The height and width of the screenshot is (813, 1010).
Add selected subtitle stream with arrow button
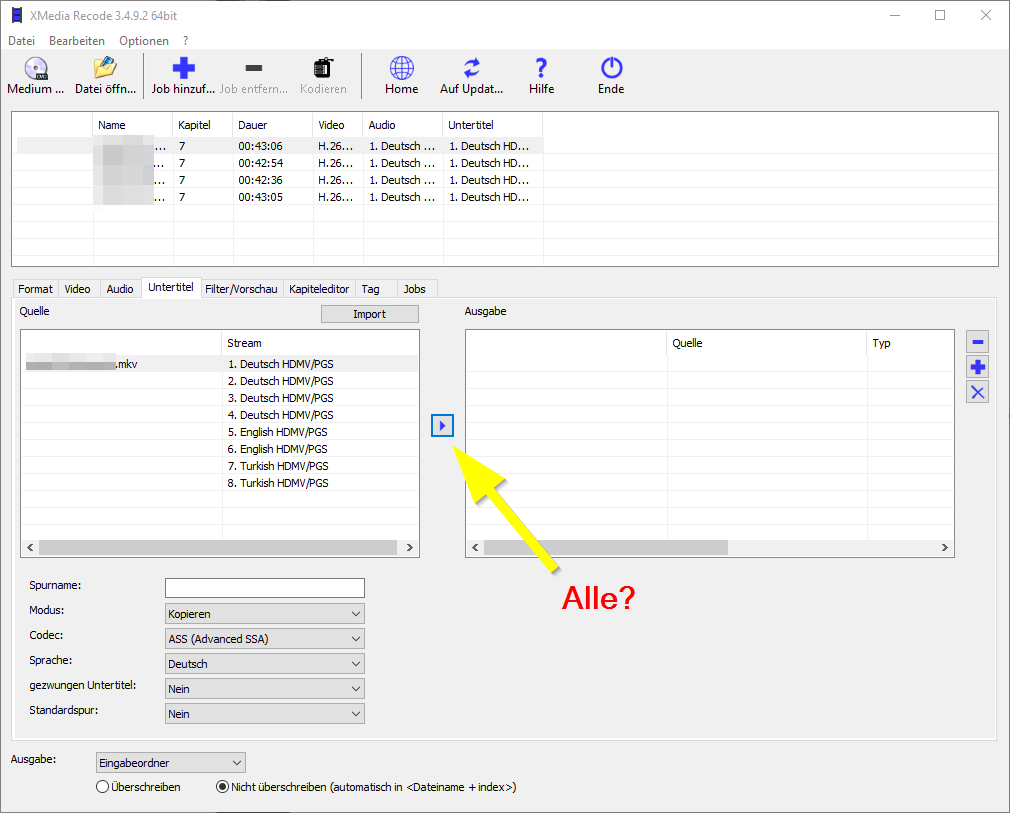click(443, 425)
